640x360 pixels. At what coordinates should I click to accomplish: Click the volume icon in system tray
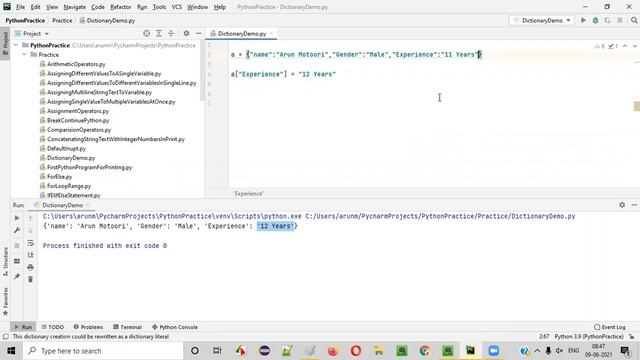[559, 351]
